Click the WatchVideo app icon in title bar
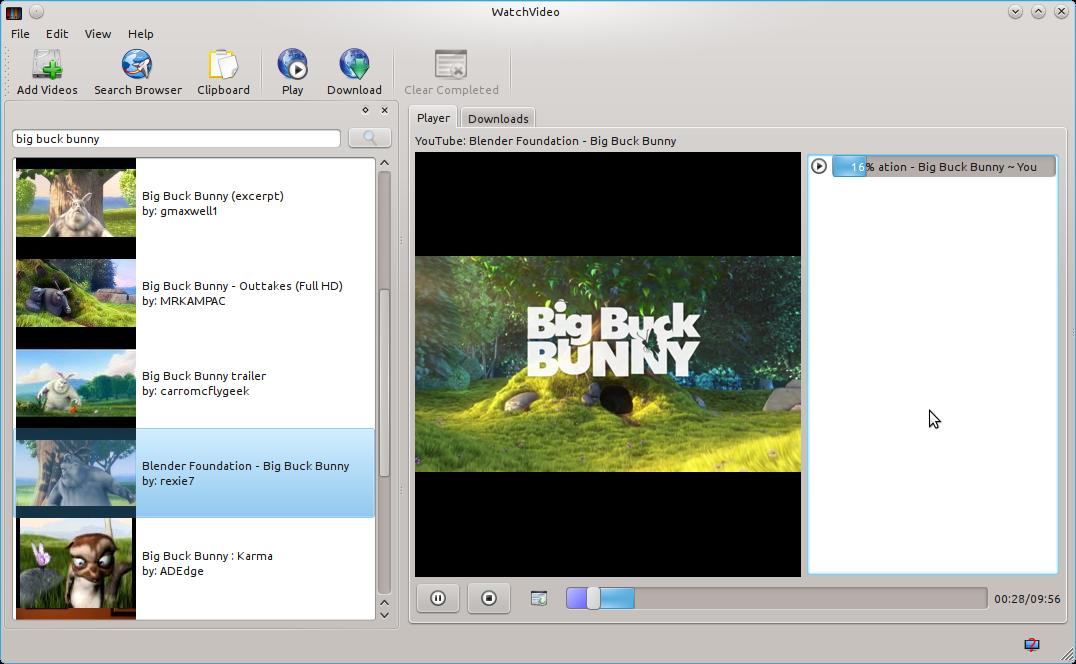Viewport: 1076px width, 664px height. (x=14, y=12)
